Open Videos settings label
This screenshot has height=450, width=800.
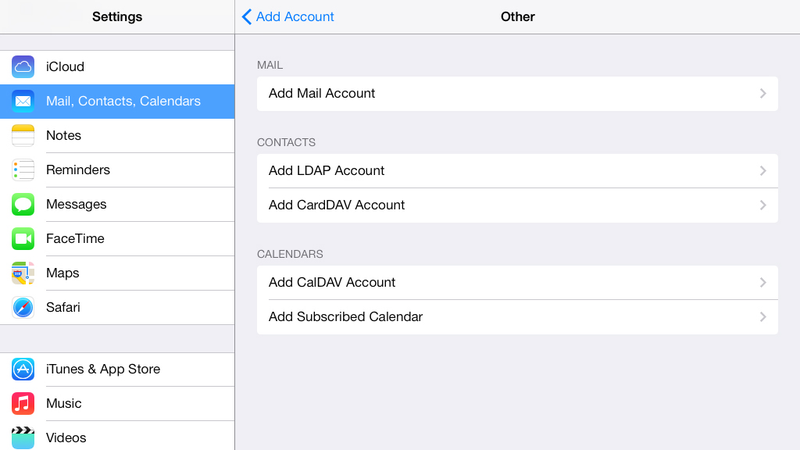click(66, 438)
